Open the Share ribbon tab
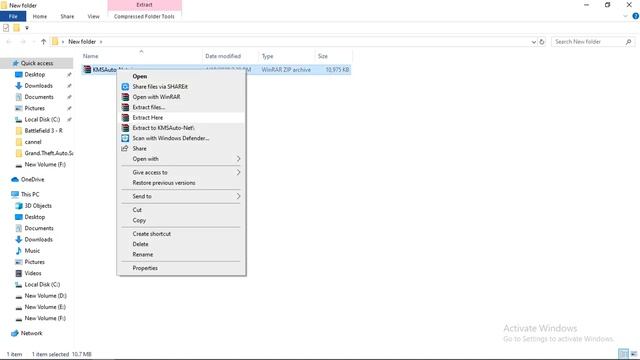This screenshot has width=640, height=360. click(x=67, y=16)
